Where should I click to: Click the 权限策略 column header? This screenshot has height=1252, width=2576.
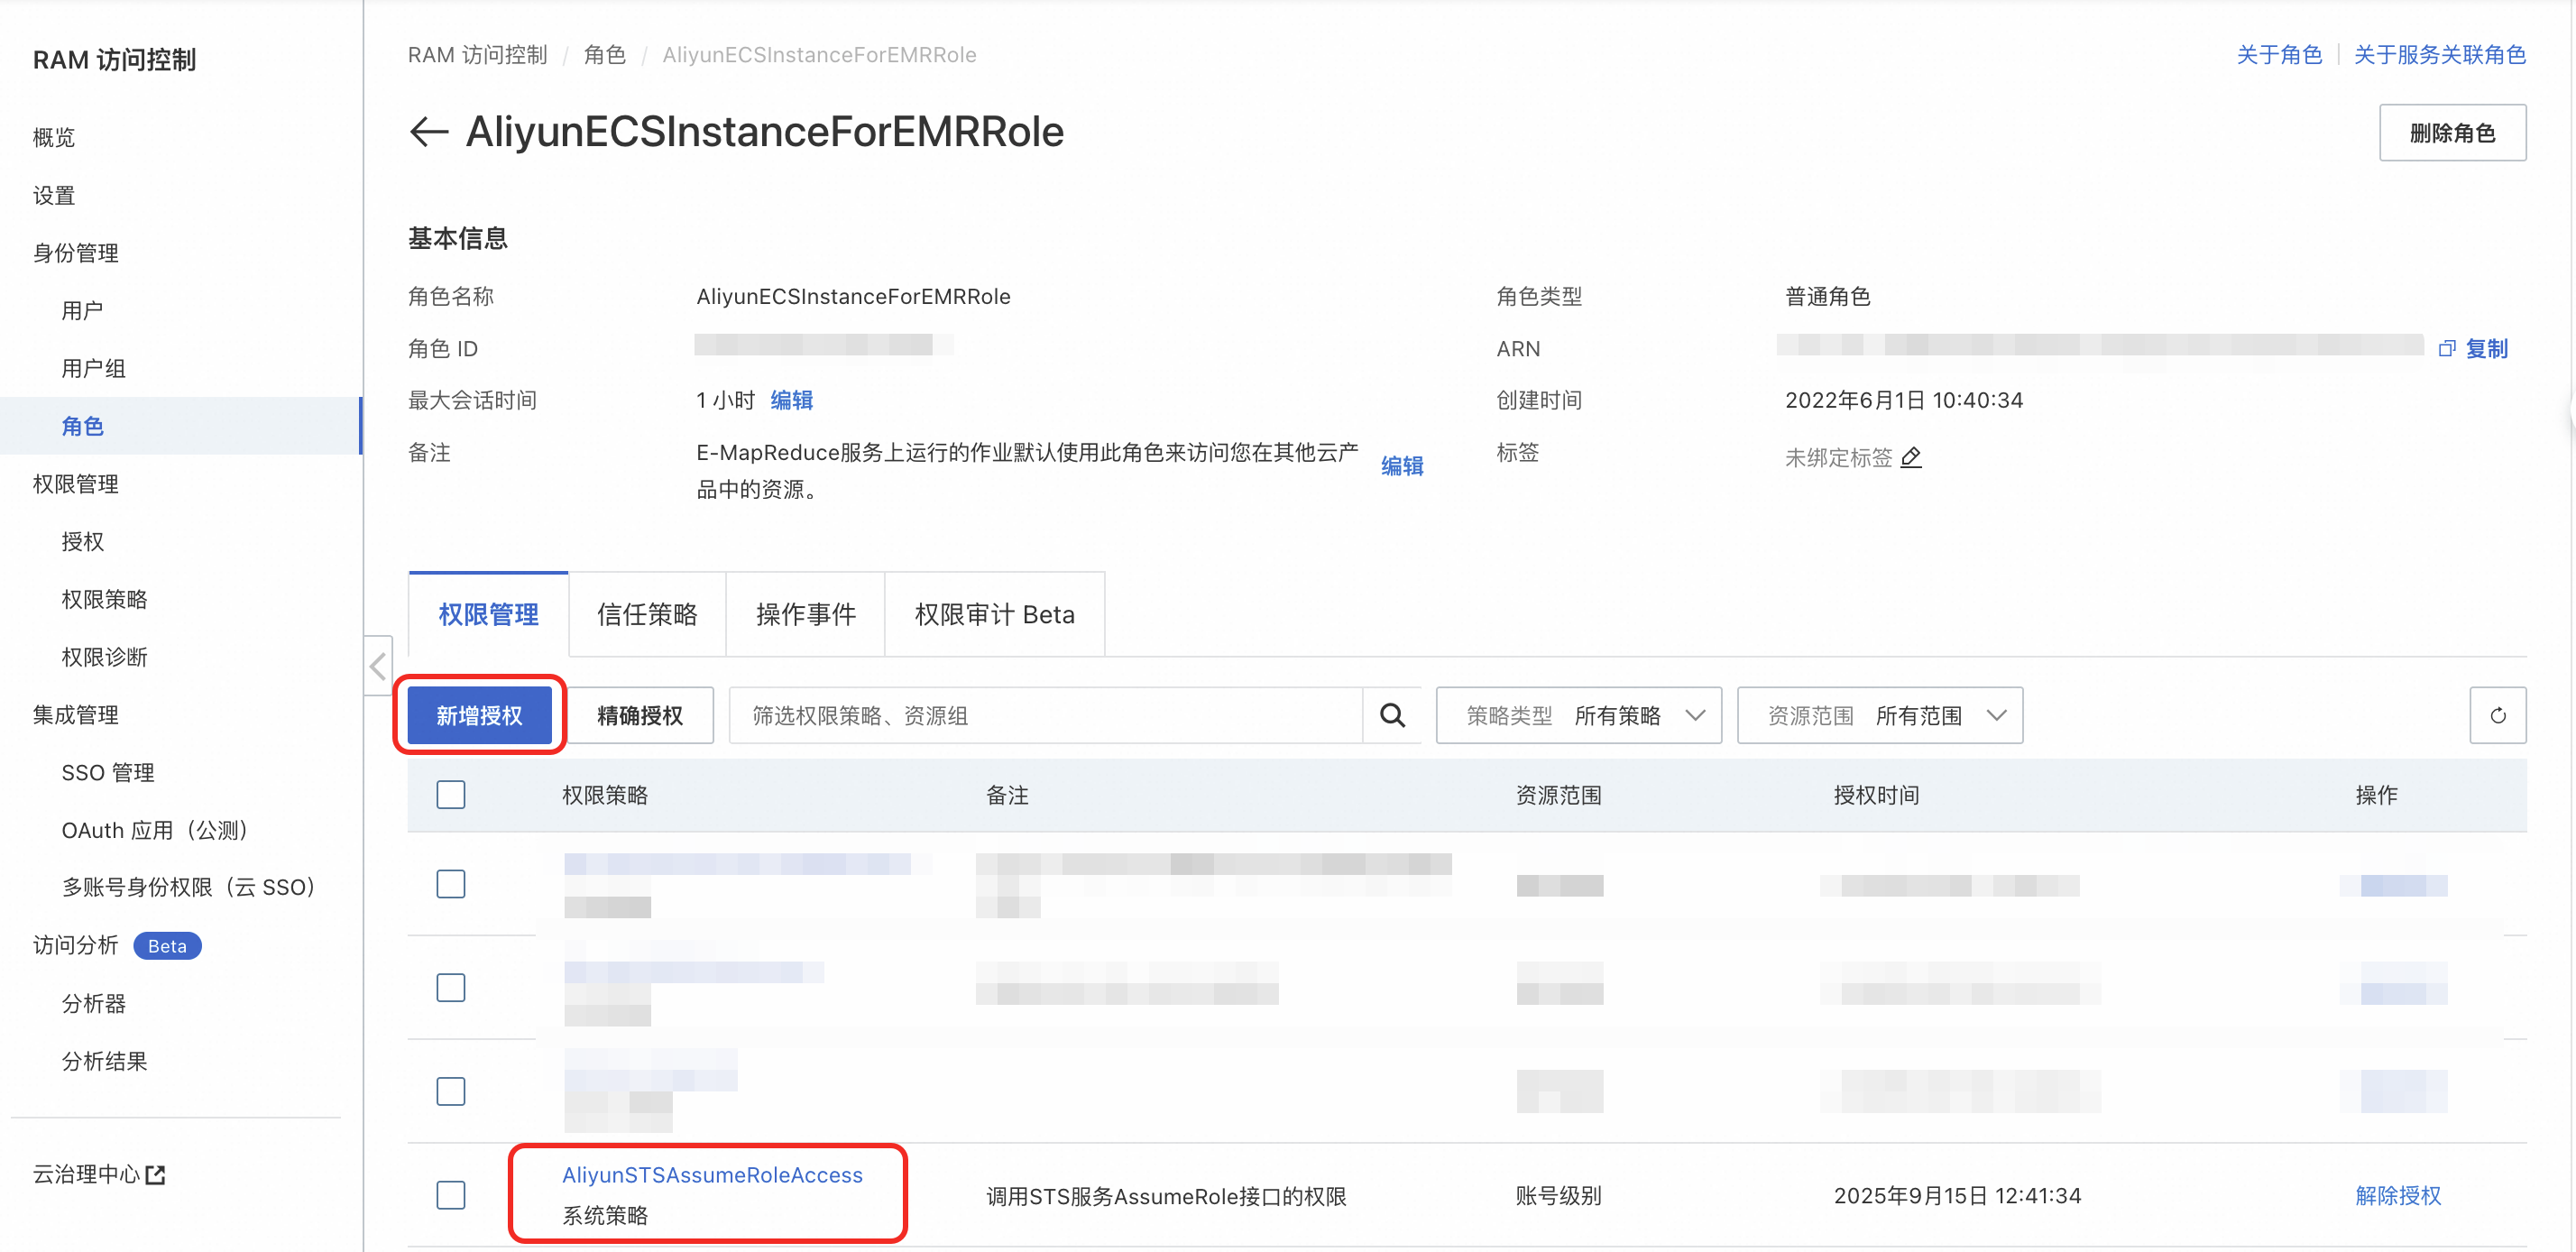605,795
